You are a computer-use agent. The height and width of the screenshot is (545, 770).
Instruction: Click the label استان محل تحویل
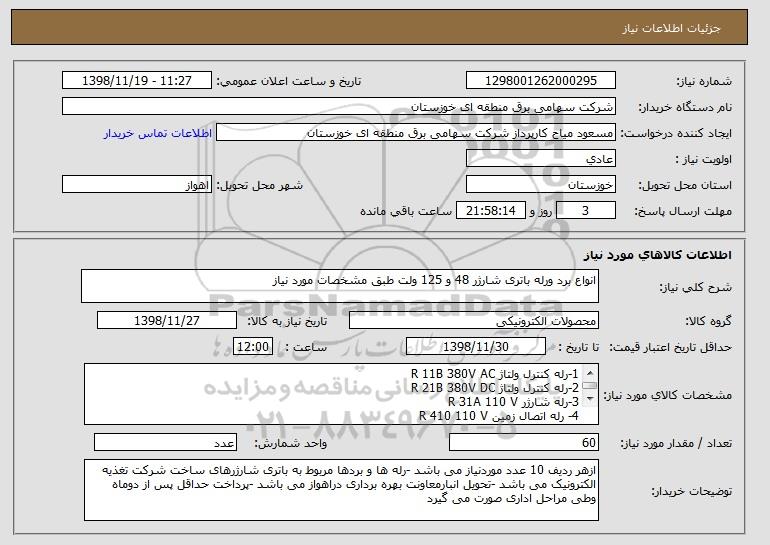[x=685, y=185]
